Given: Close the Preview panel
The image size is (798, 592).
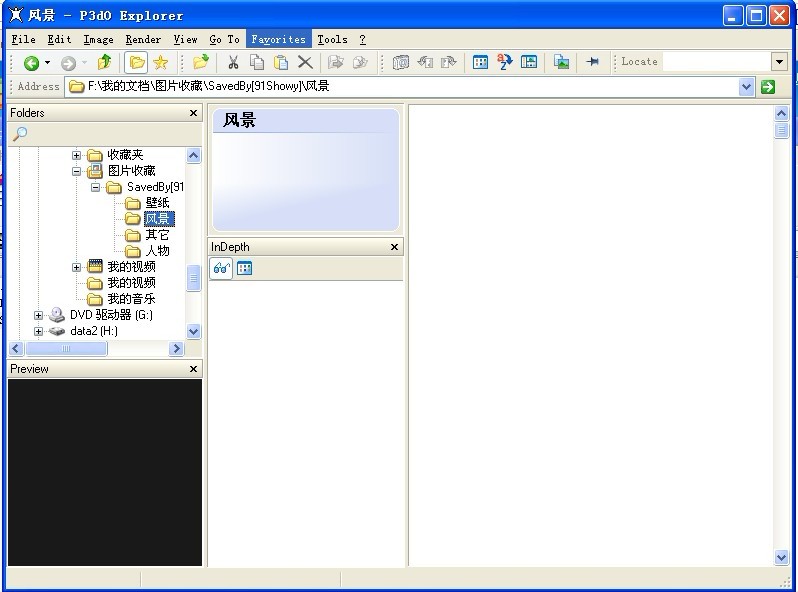Looking at the screenshot, I should 193,369.
